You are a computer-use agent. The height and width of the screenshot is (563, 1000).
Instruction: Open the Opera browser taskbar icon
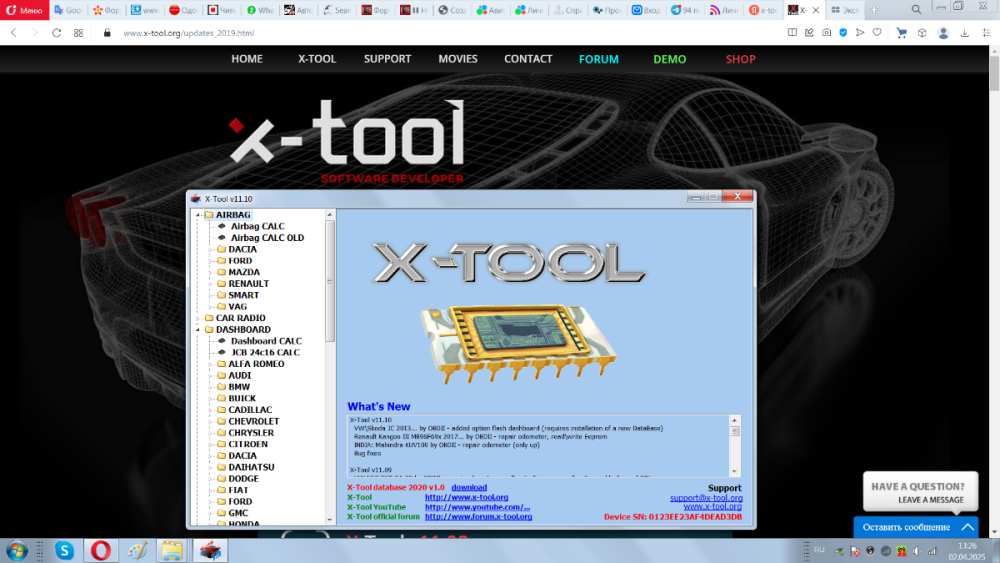100,550
